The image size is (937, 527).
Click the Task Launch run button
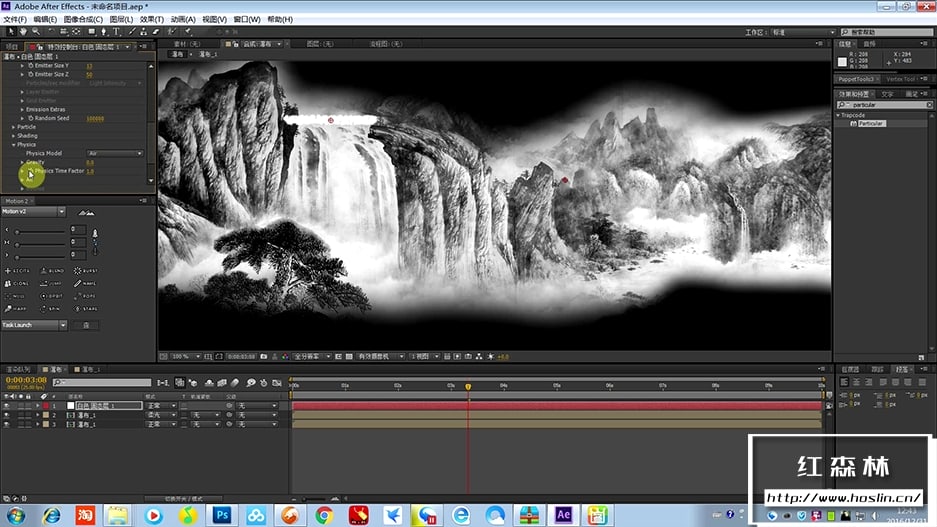pyautogui.click(x=85, y=325)
